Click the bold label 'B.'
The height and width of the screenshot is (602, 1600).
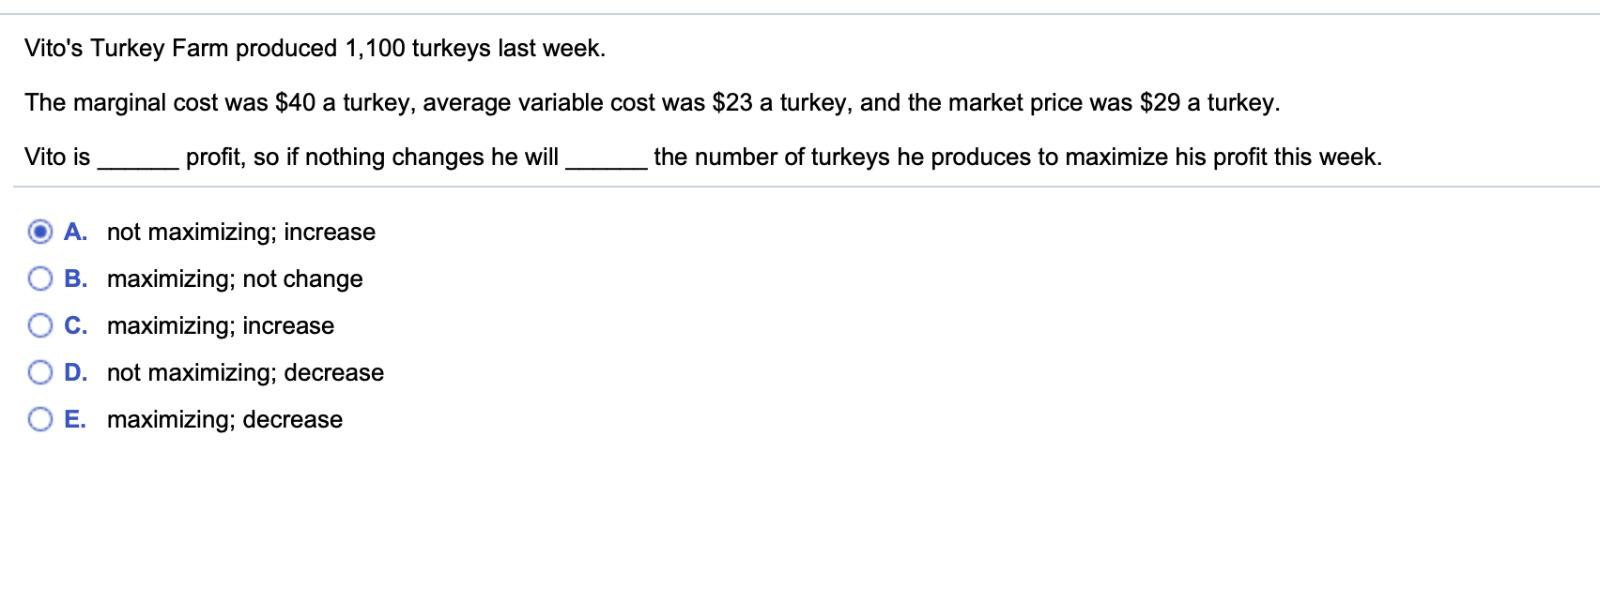77,279
